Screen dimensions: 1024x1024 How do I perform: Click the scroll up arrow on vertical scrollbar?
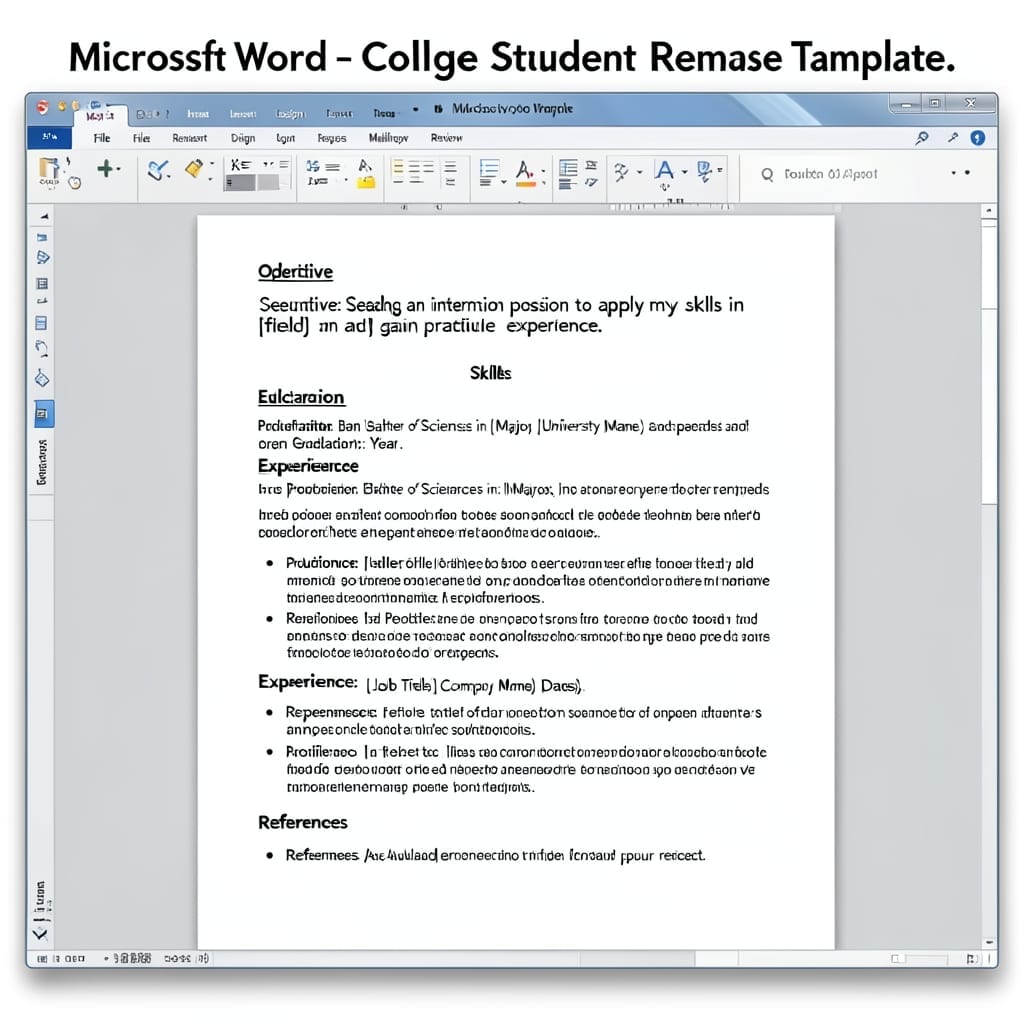(989, 211)
